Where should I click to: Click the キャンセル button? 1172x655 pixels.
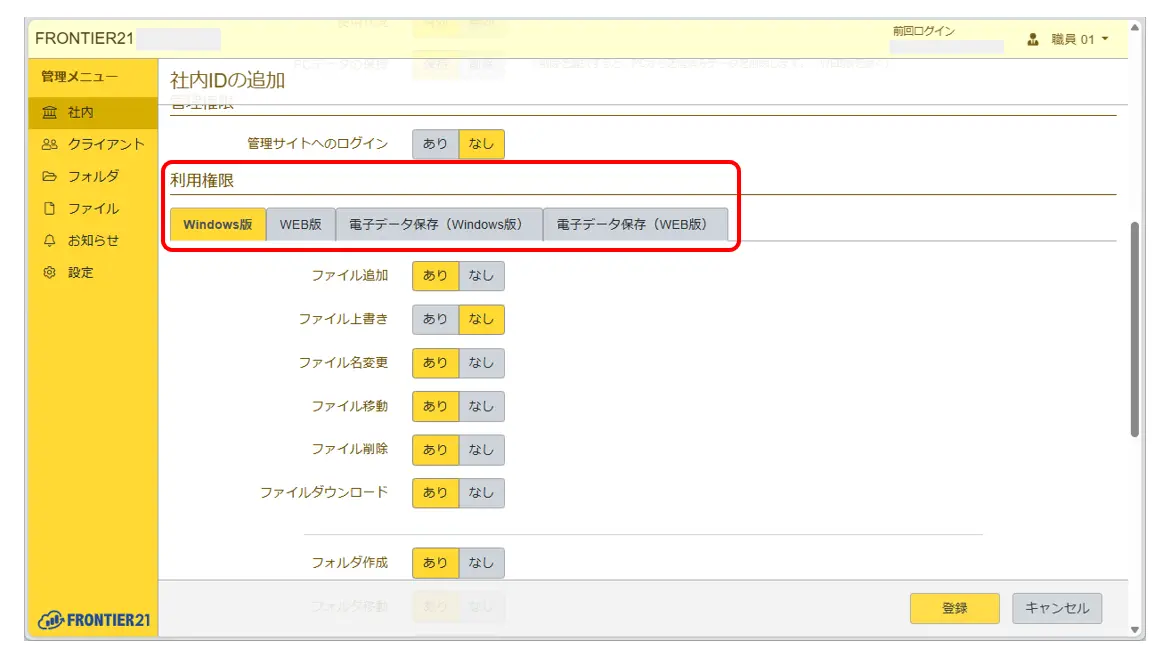point(1056,608)
